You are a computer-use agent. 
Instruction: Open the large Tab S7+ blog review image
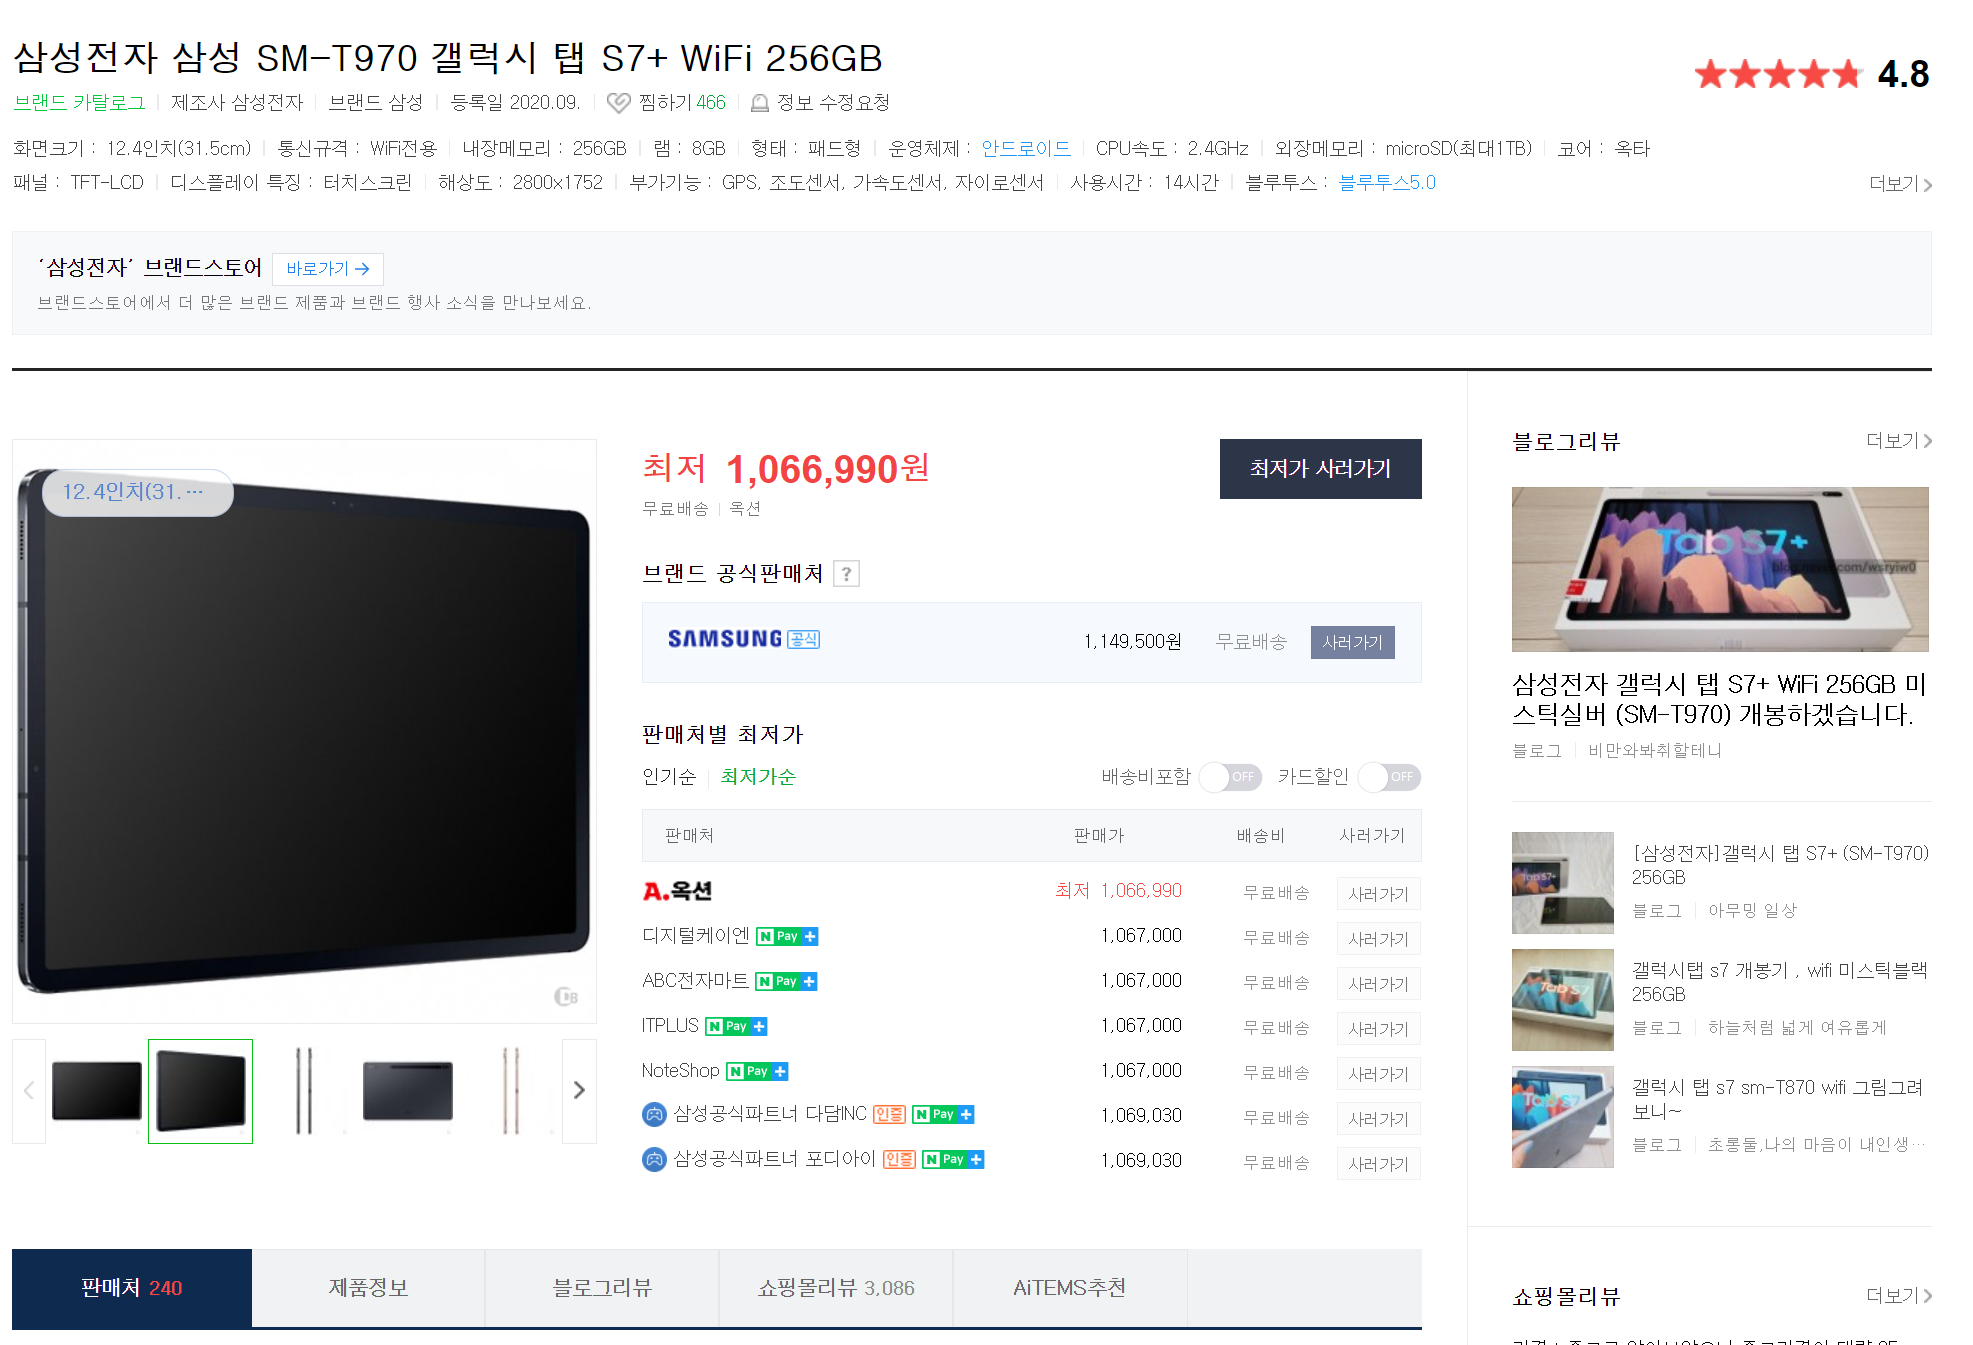pyautogui.click(x=1720, y=570)
